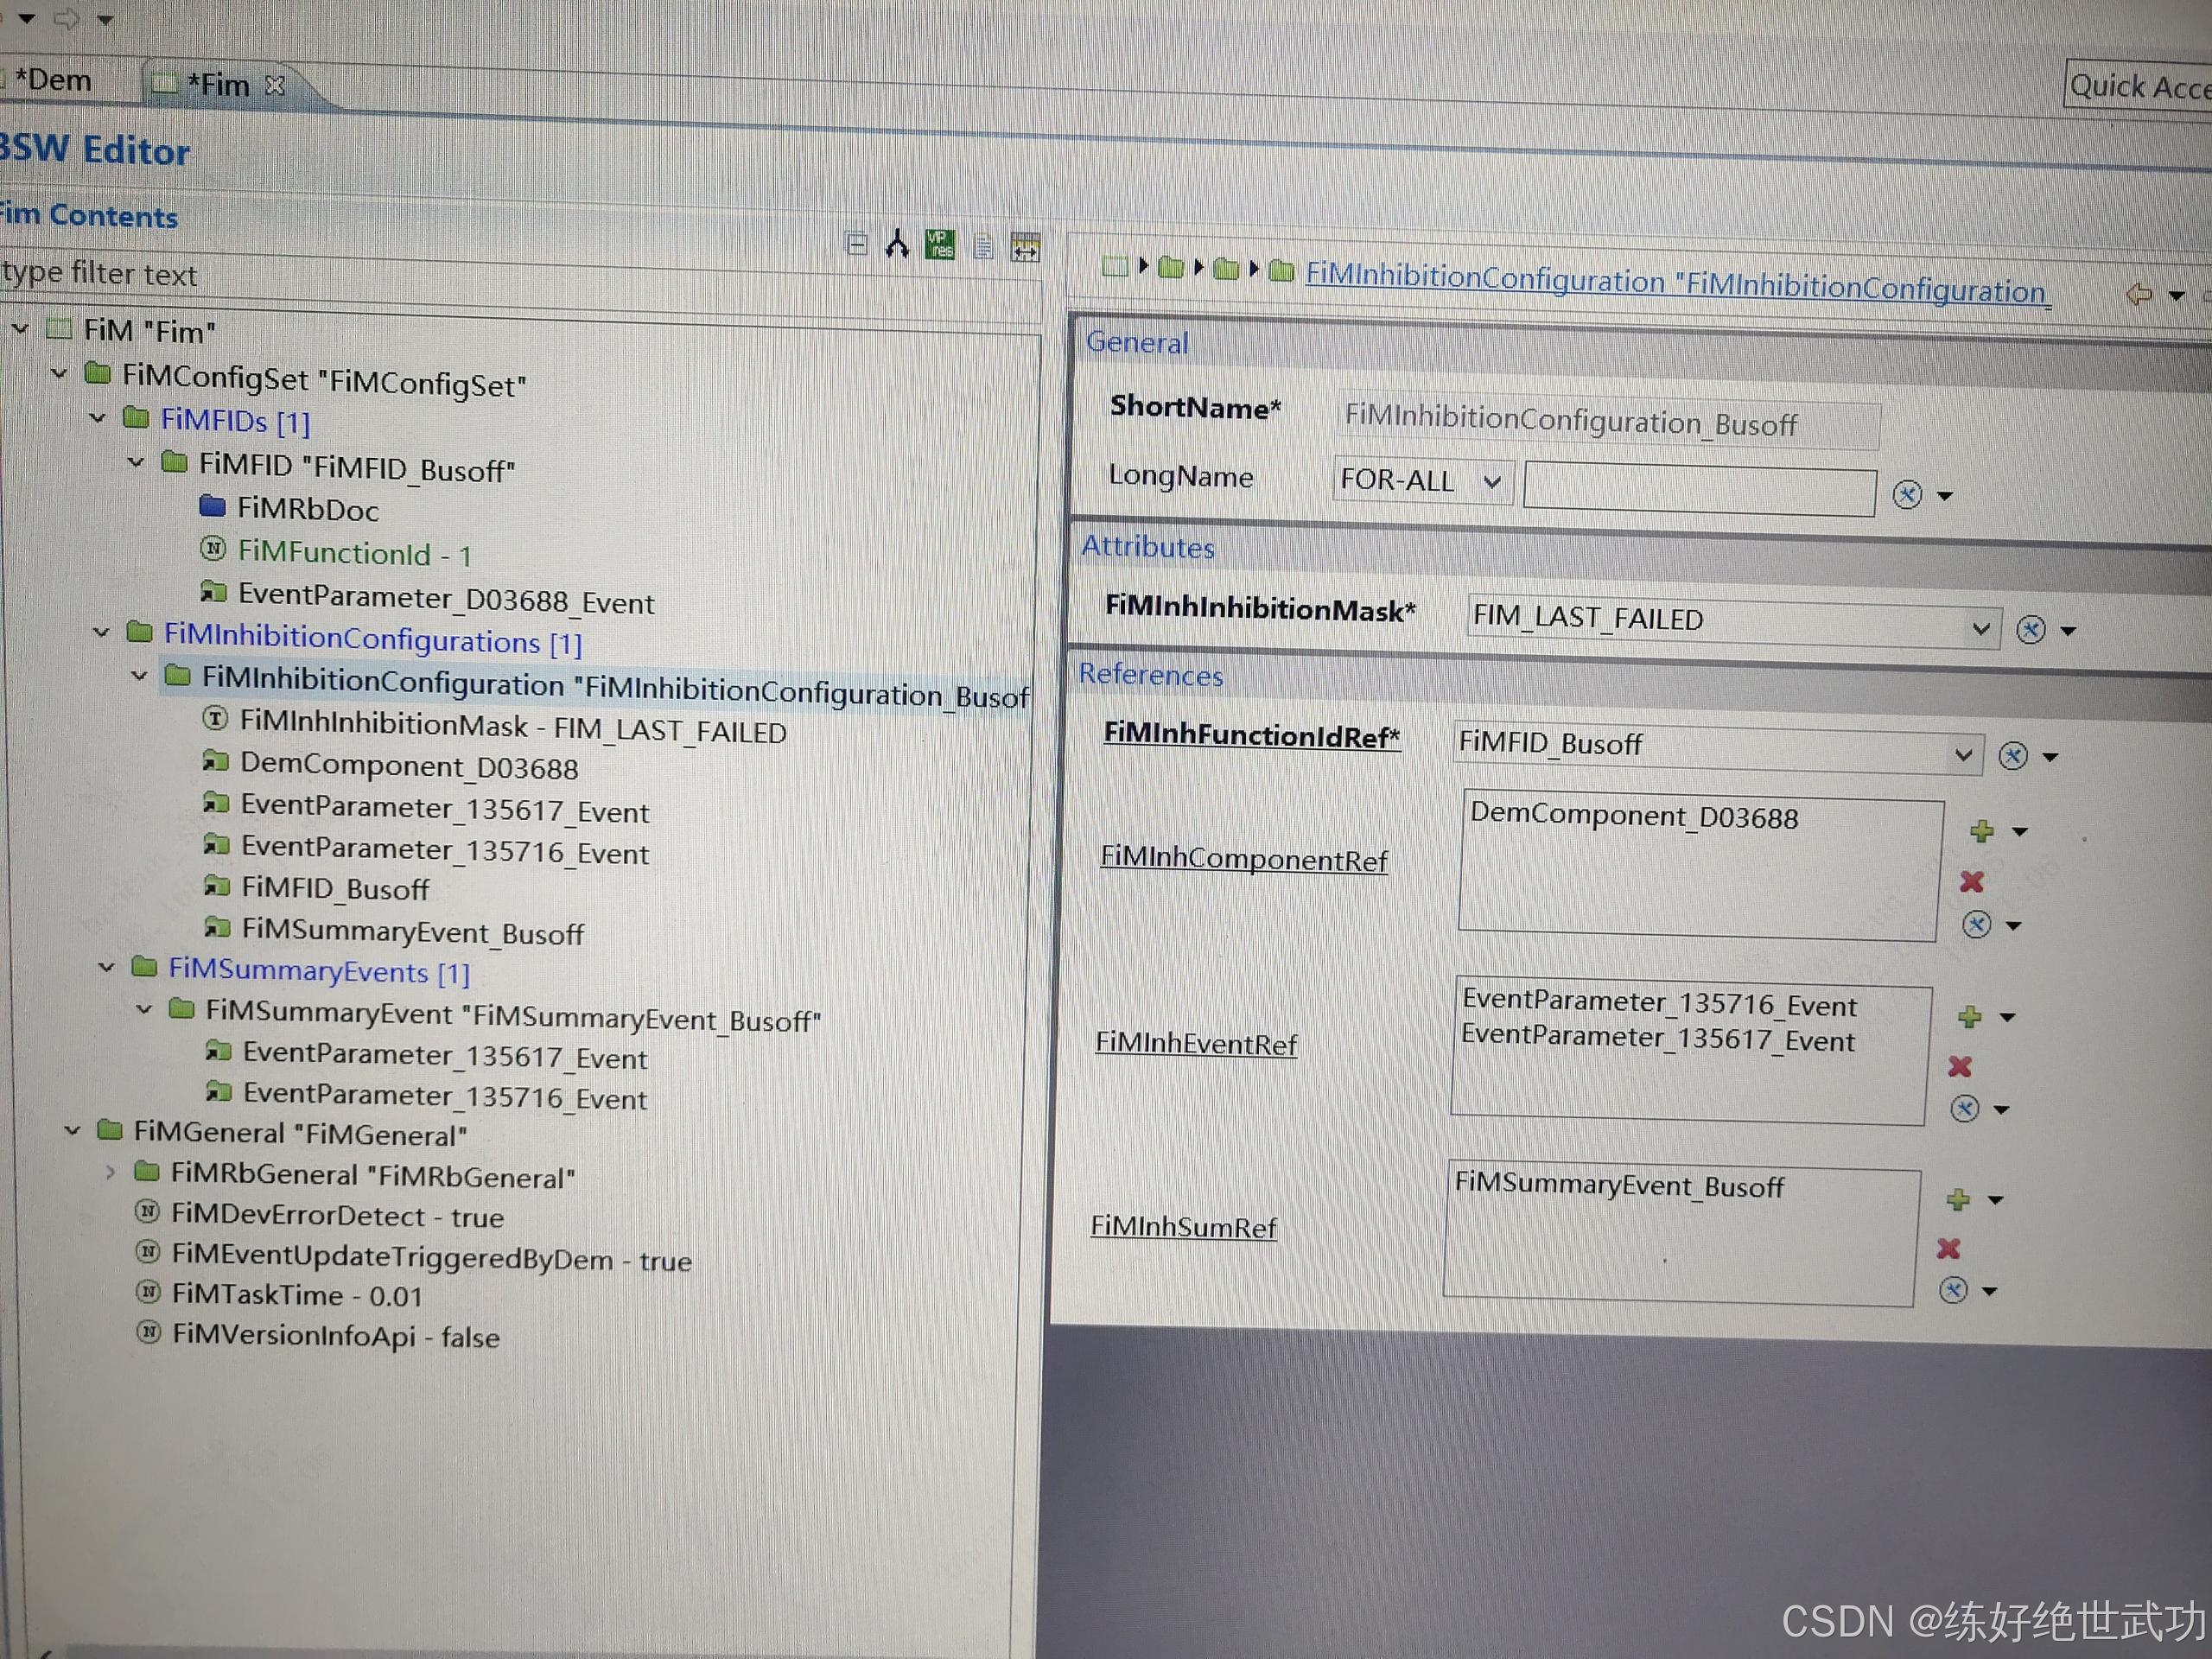Click the black fork-arrow hierarchy icon

click(x=897, y=244)
